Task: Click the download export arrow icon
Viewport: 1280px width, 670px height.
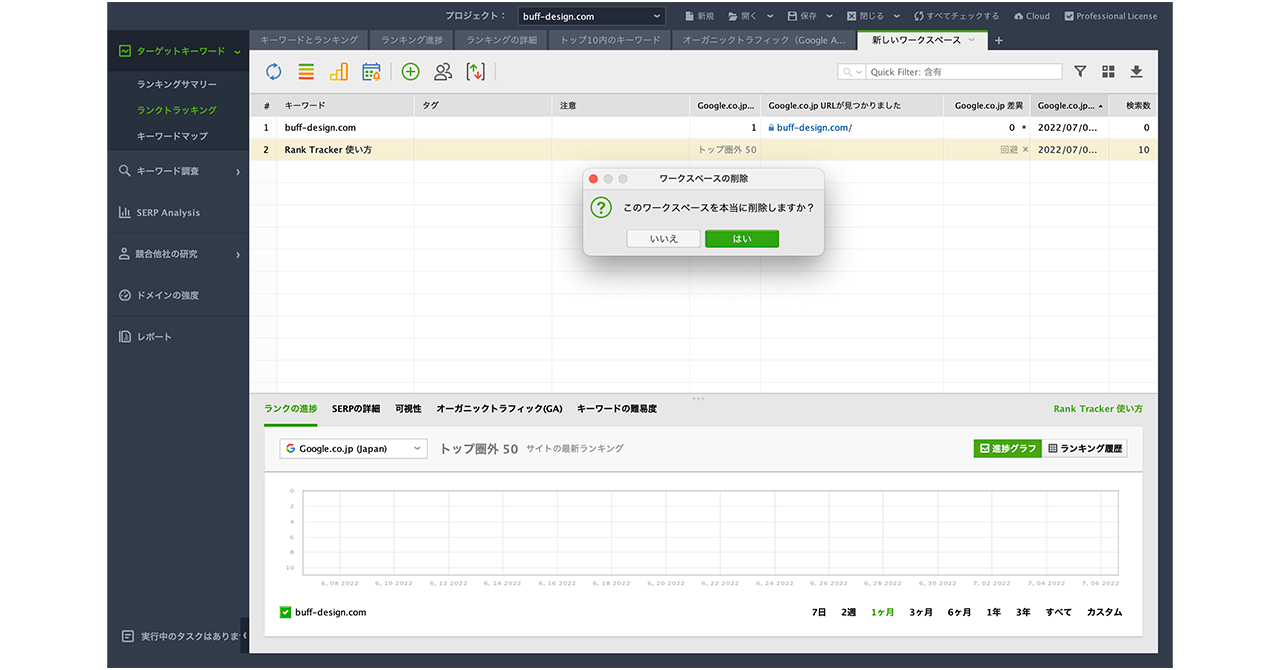Action: click(x=1136, y=72)
